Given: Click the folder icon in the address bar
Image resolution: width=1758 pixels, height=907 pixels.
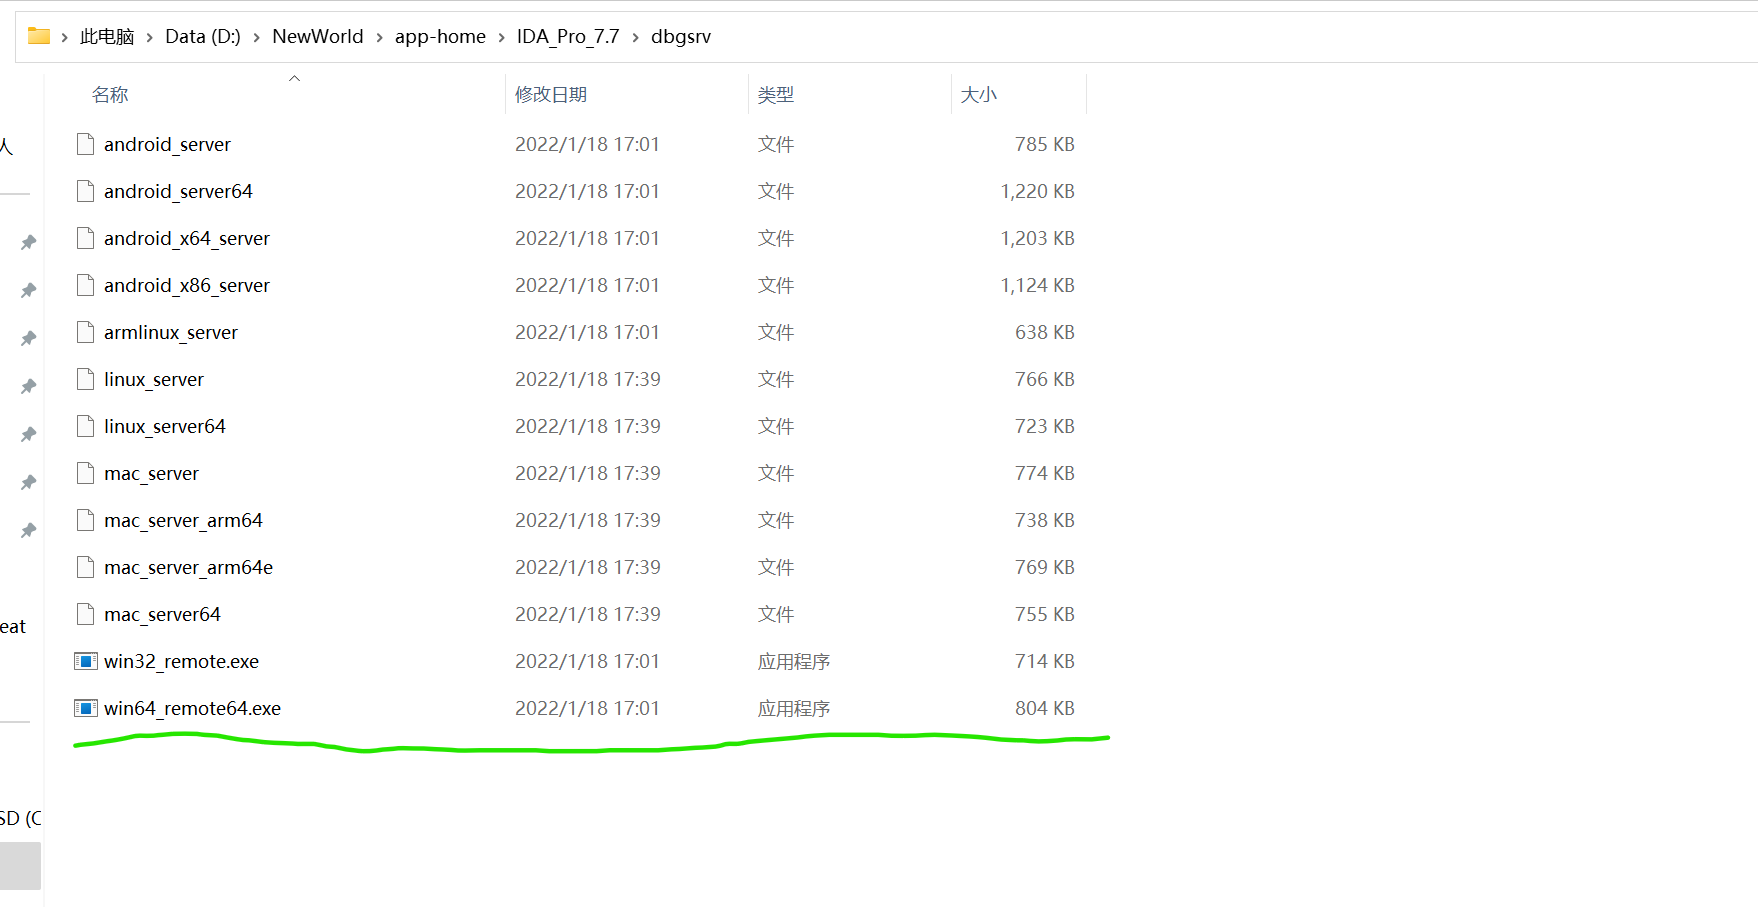Looking at the screenshot, I should tap(37, 36).
